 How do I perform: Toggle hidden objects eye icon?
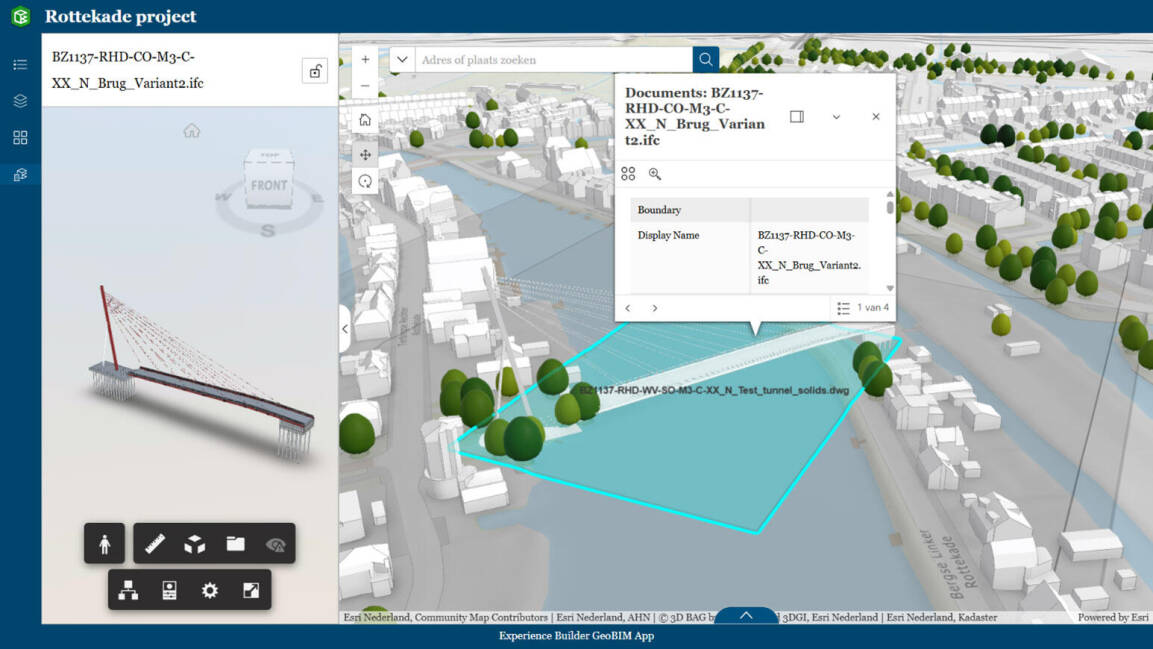[x=275, y=544]
